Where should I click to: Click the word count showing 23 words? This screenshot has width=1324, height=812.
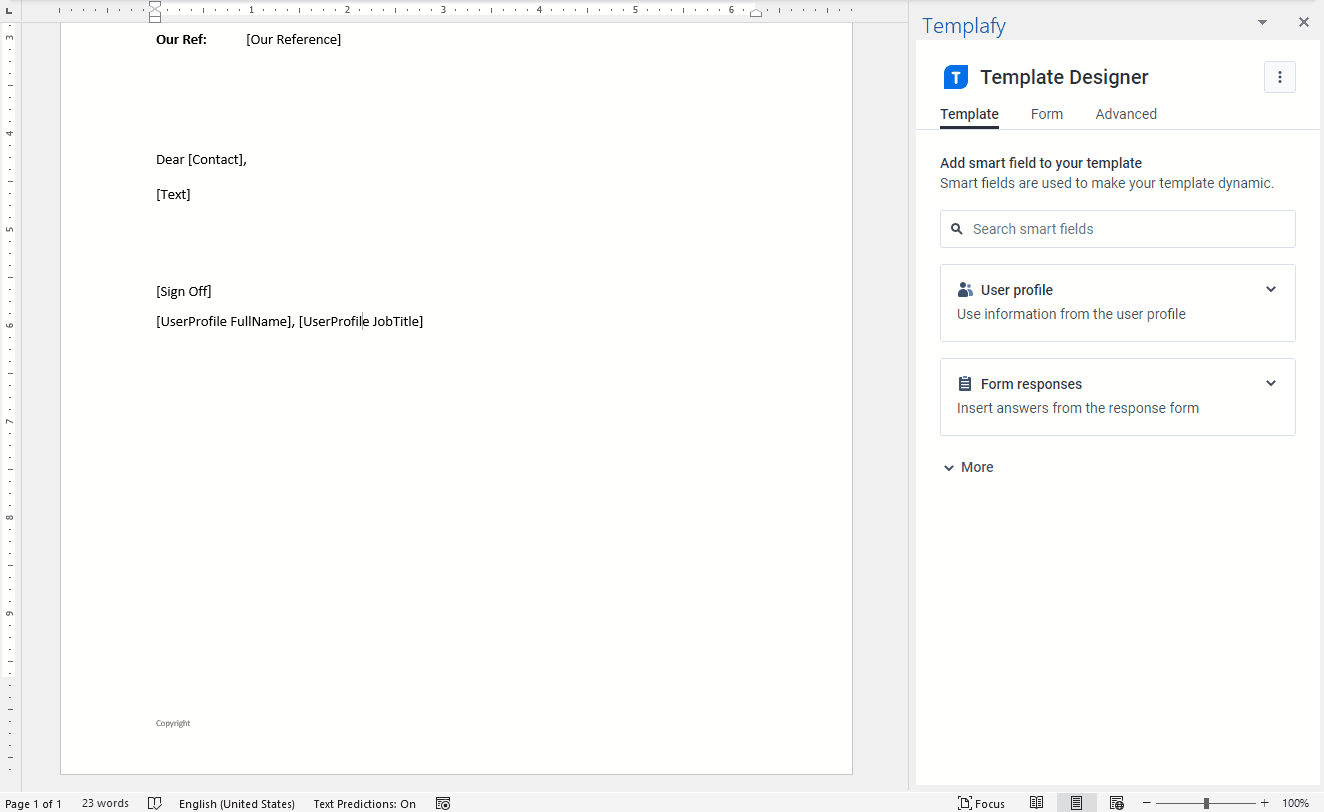105,803
